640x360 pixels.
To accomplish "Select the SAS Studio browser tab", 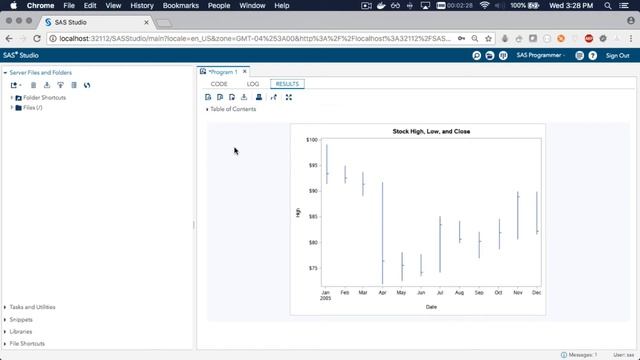I will pos(97,22).
